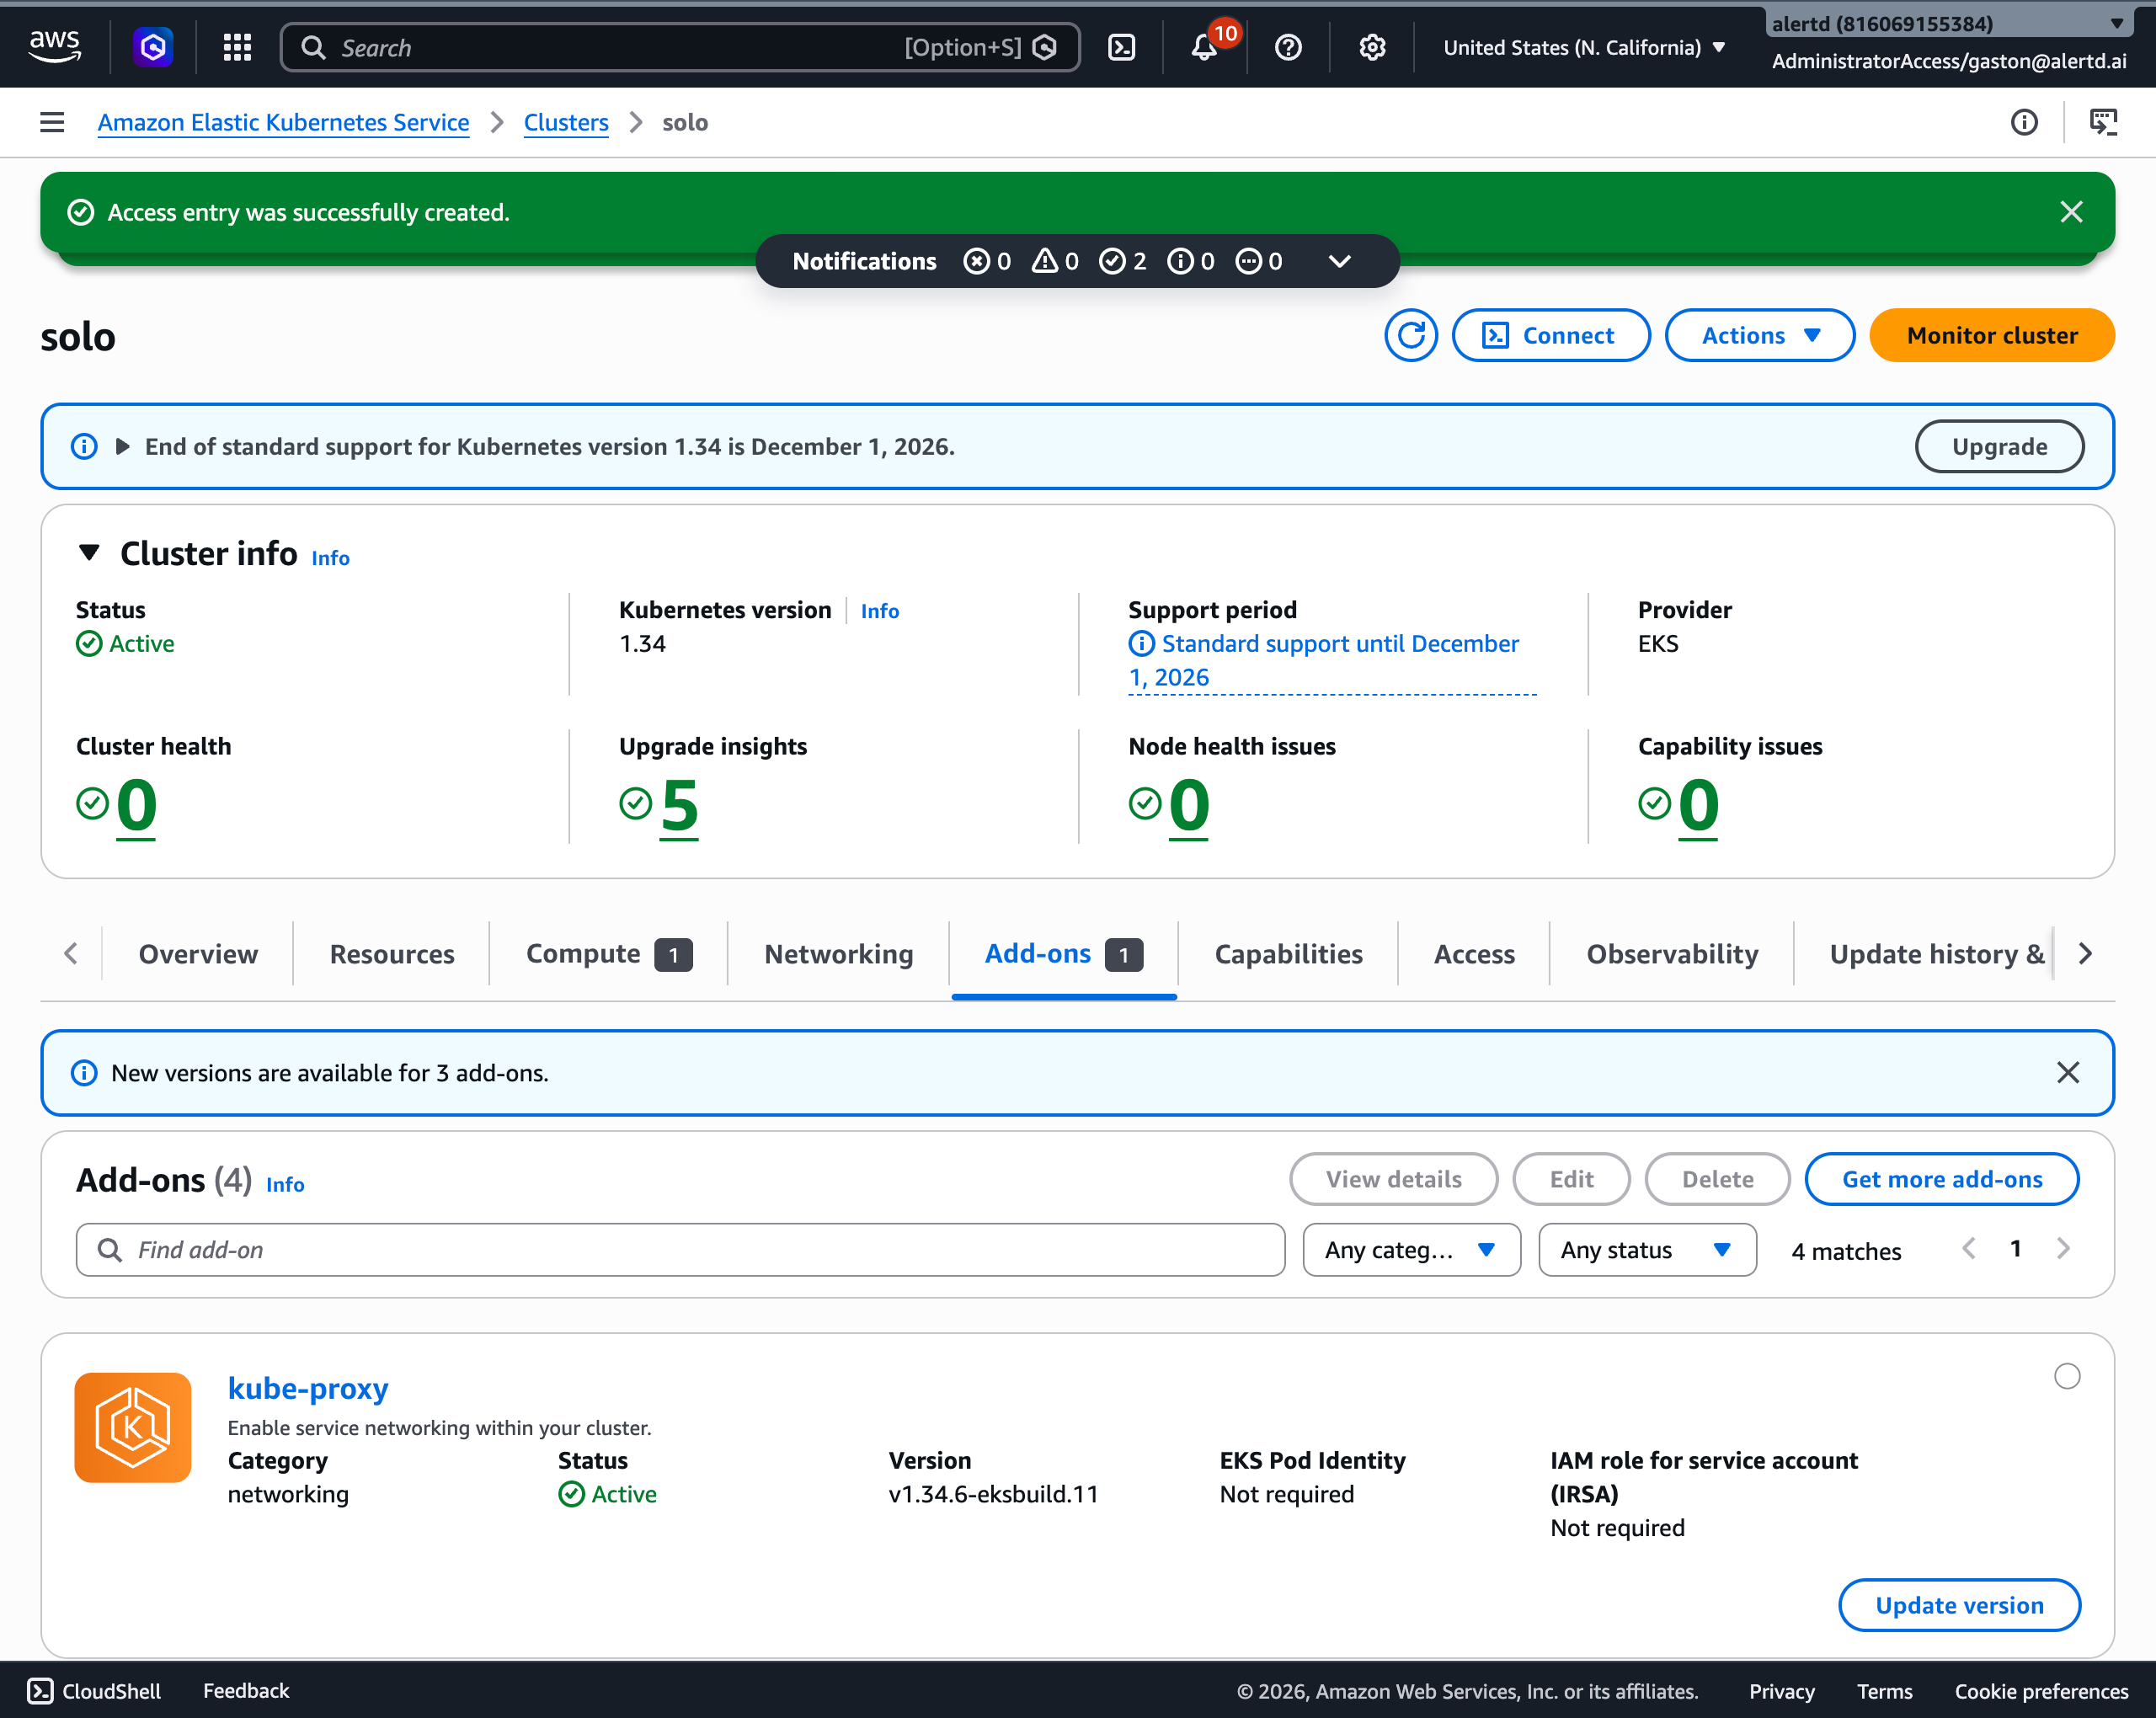Open the alertd account menu
The height and width of the screenshot is (1718, 2156).
point(1948,23)
